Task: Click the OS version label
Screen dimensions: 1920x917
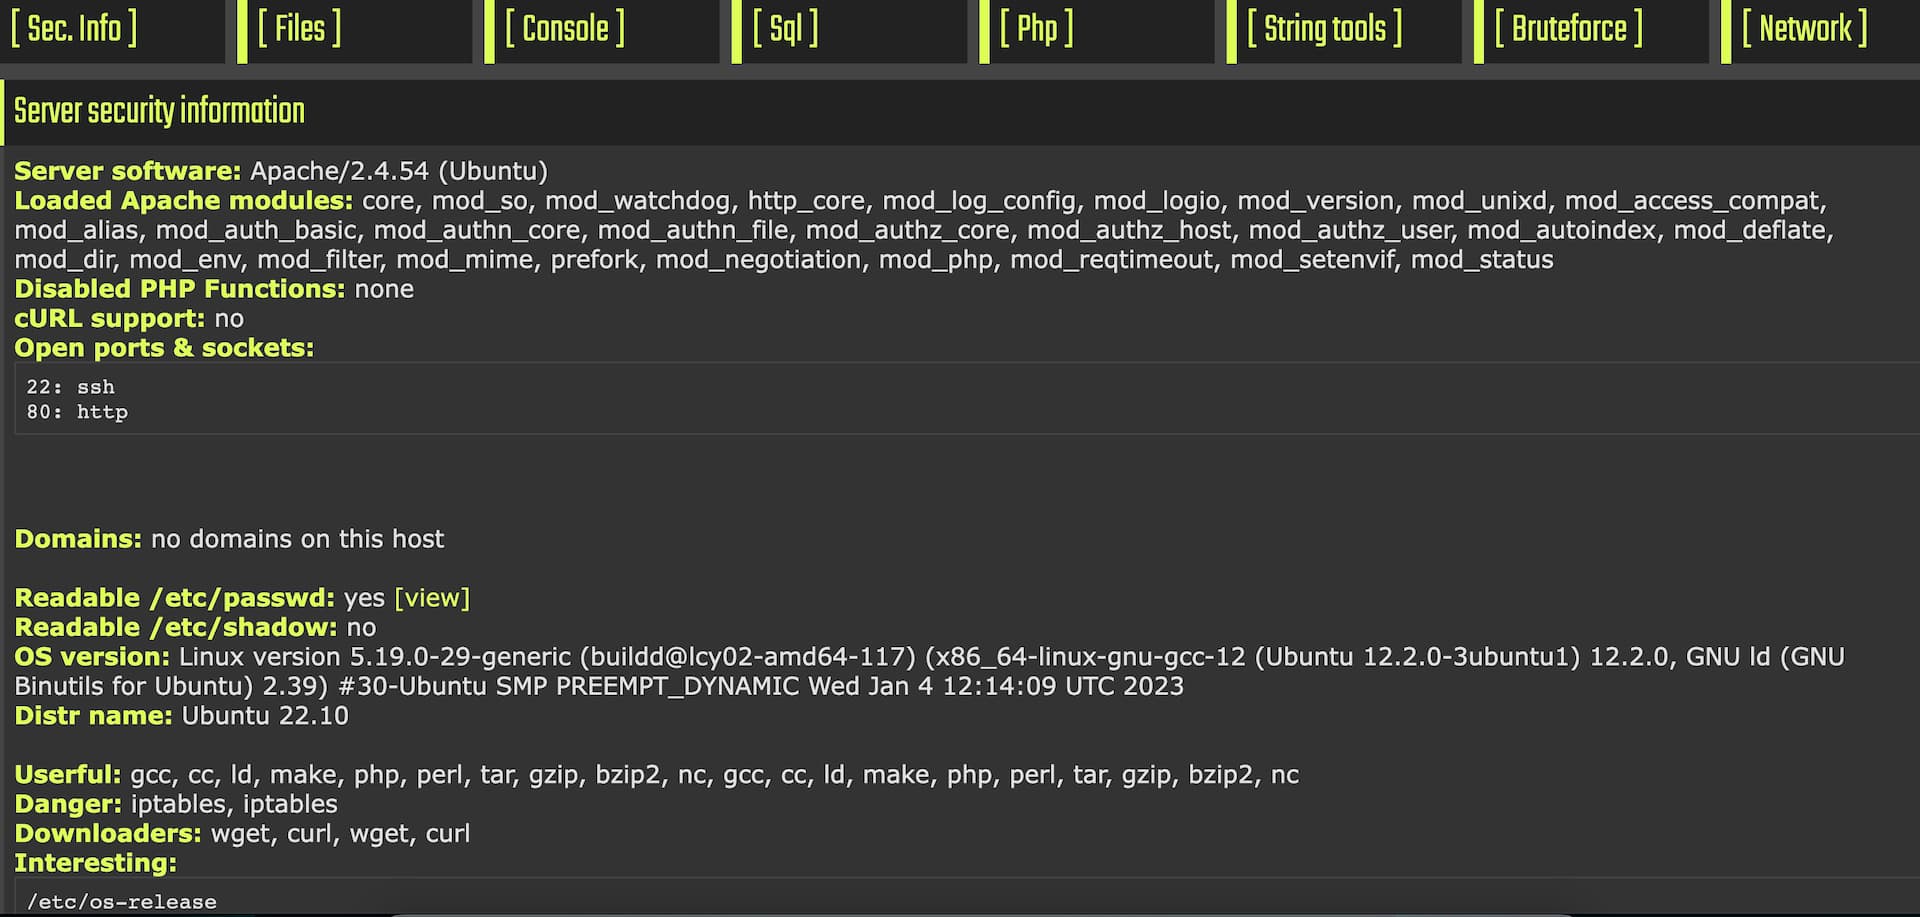Action: click(92, 657)
